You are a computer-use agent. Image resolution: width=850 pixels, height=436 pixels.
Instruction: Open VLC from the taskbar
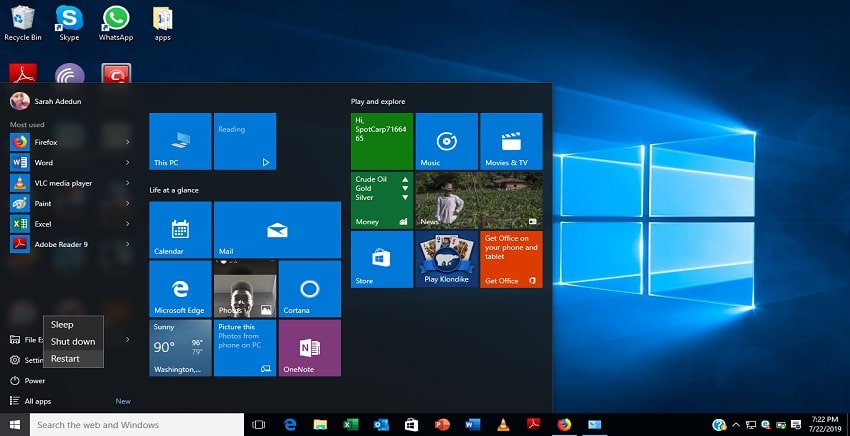point(504,425)
